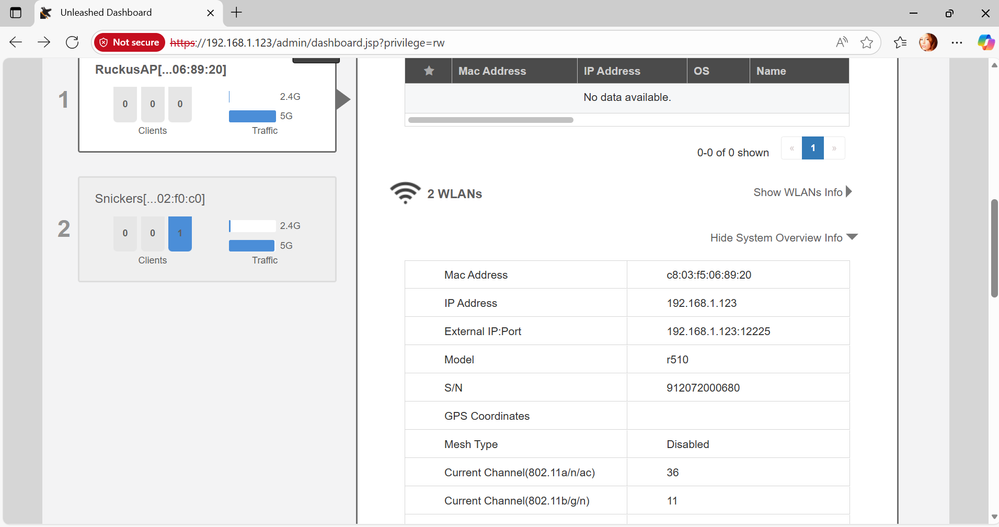The width and height of the screenshot is (999, 527).
Task: Add this page to favorites star
Action: [x=866, y=43]
